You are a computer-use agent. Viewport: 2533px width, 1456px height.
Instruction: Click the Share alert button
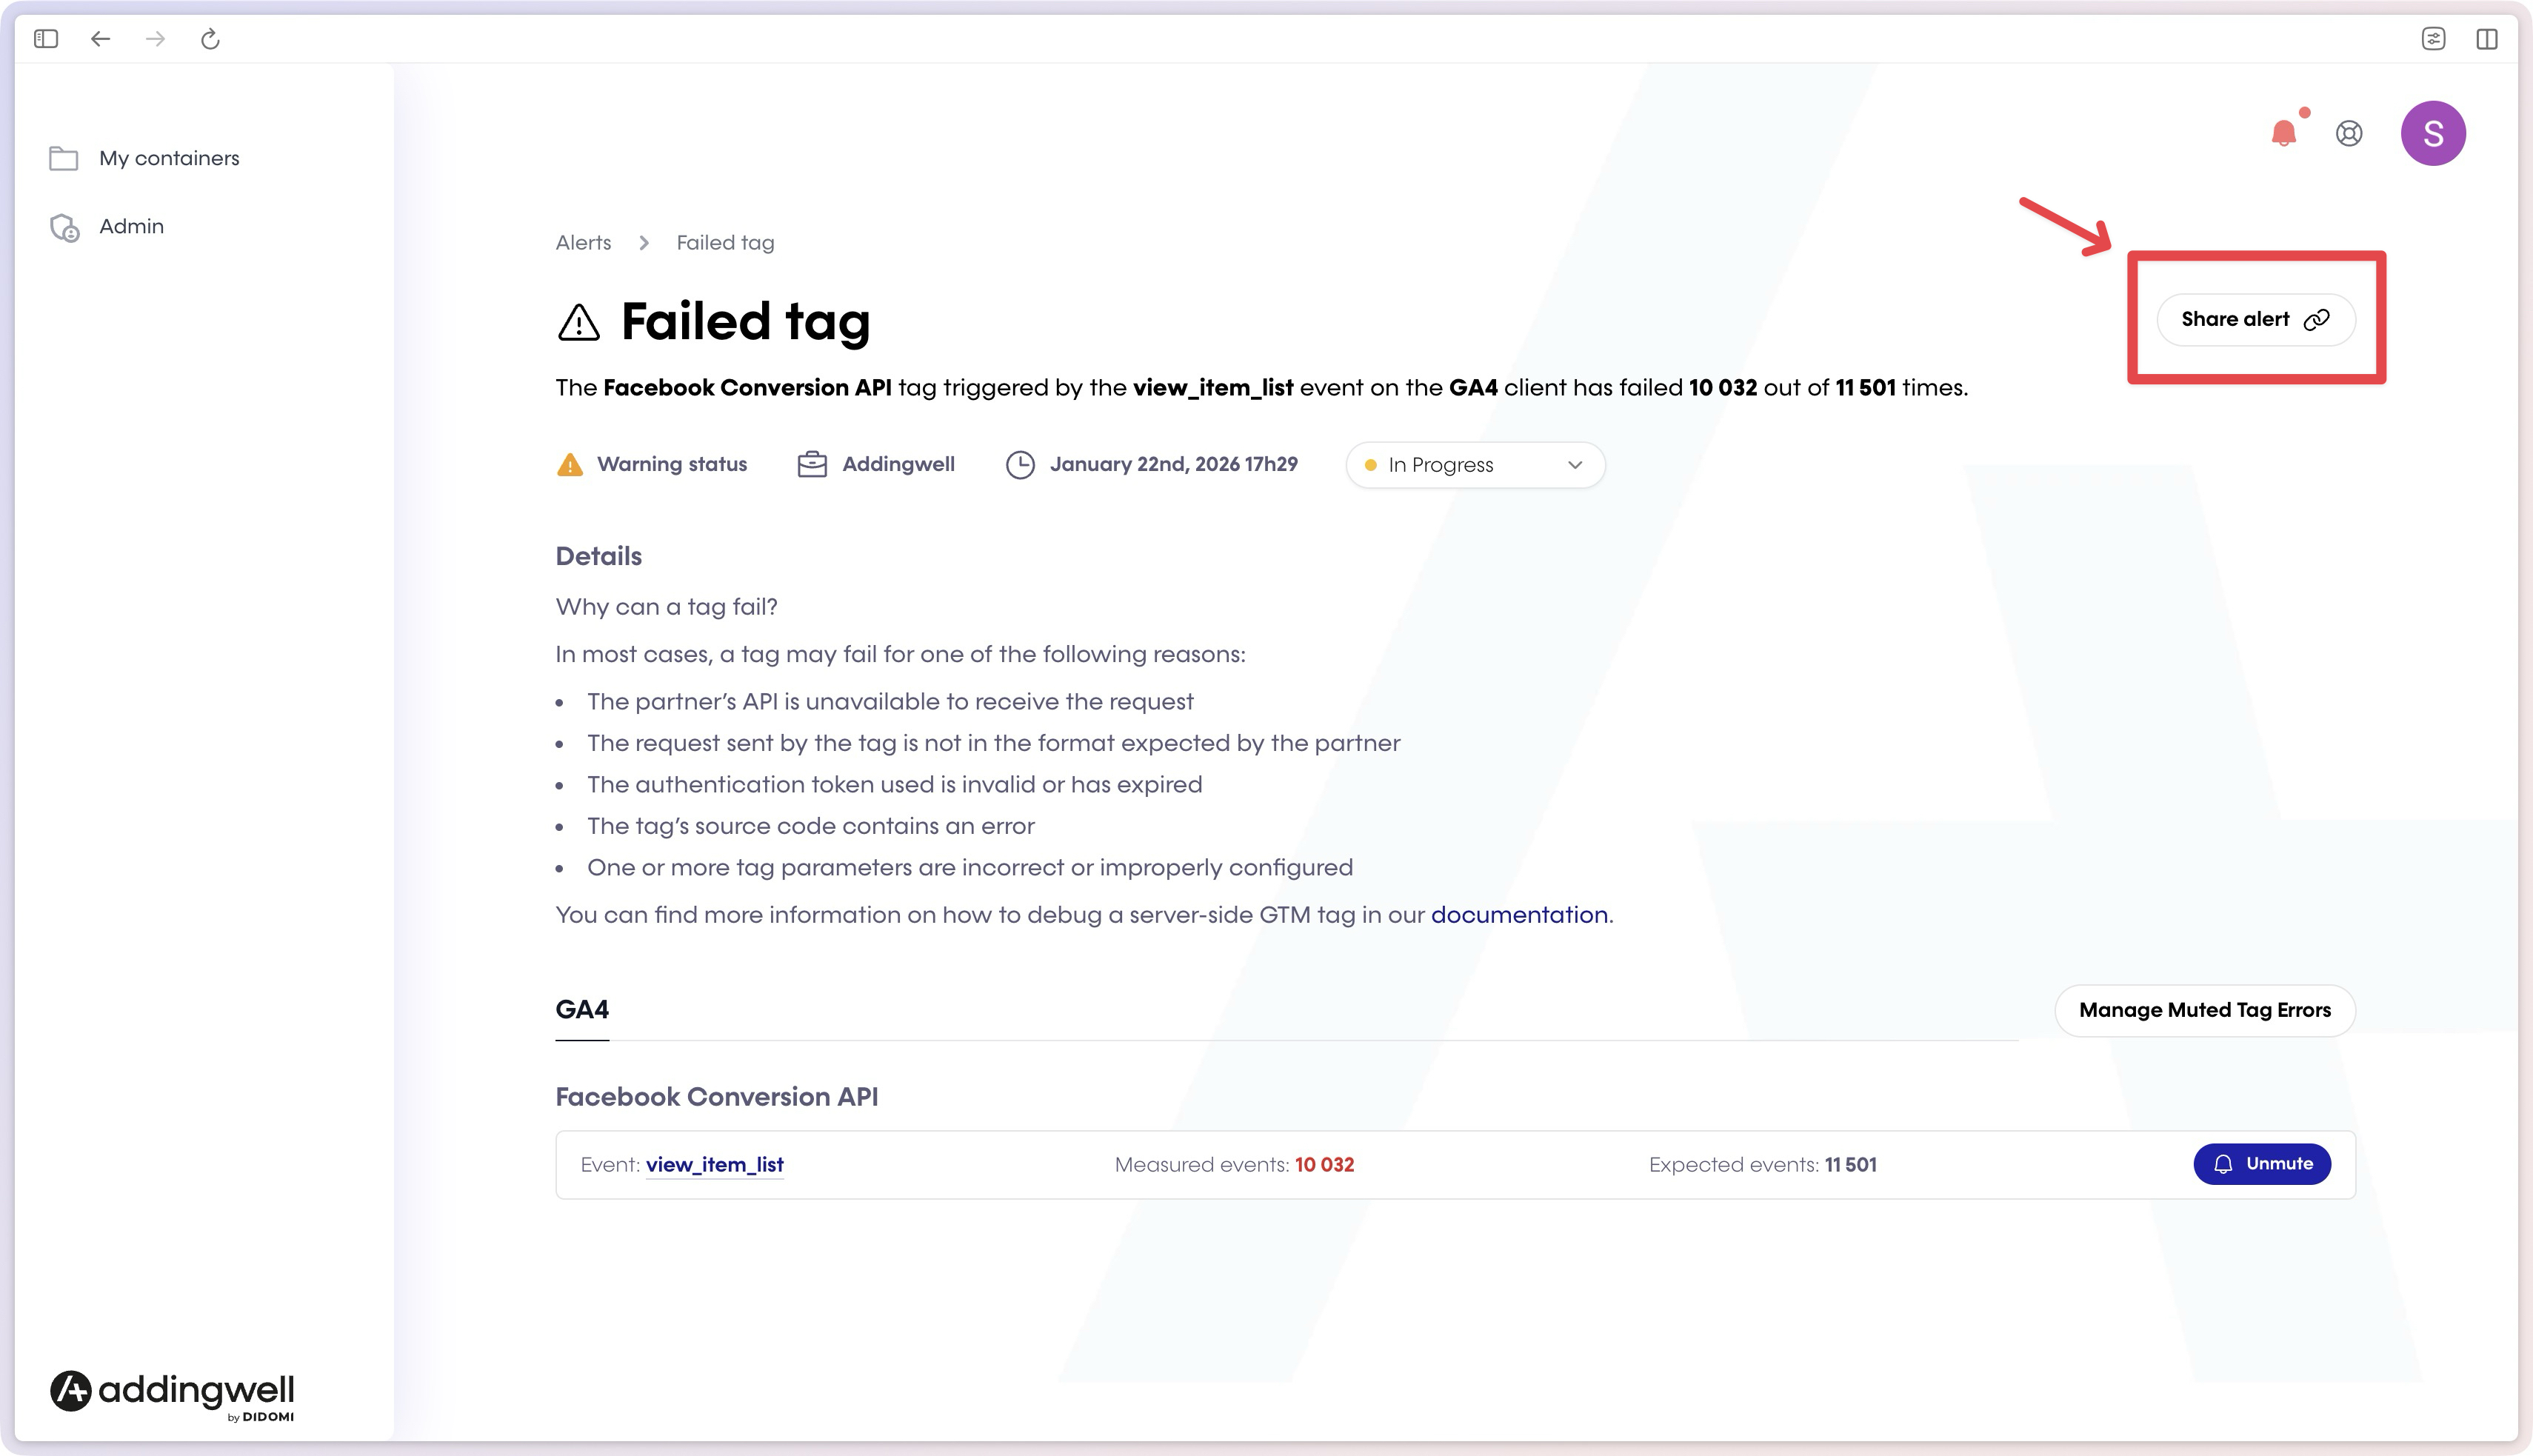[x=2255, y=319]
